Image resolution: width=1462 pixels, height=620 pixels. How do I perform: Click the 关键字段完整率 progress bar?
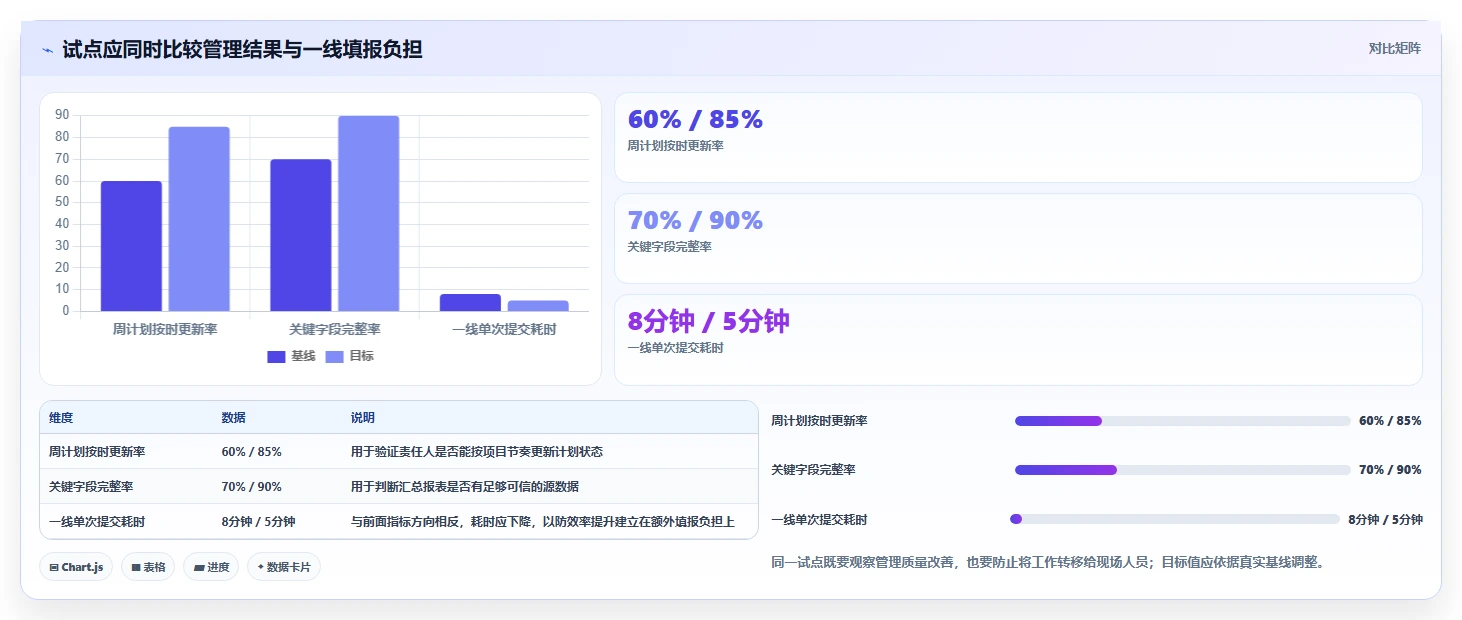tap(1183, 470)
